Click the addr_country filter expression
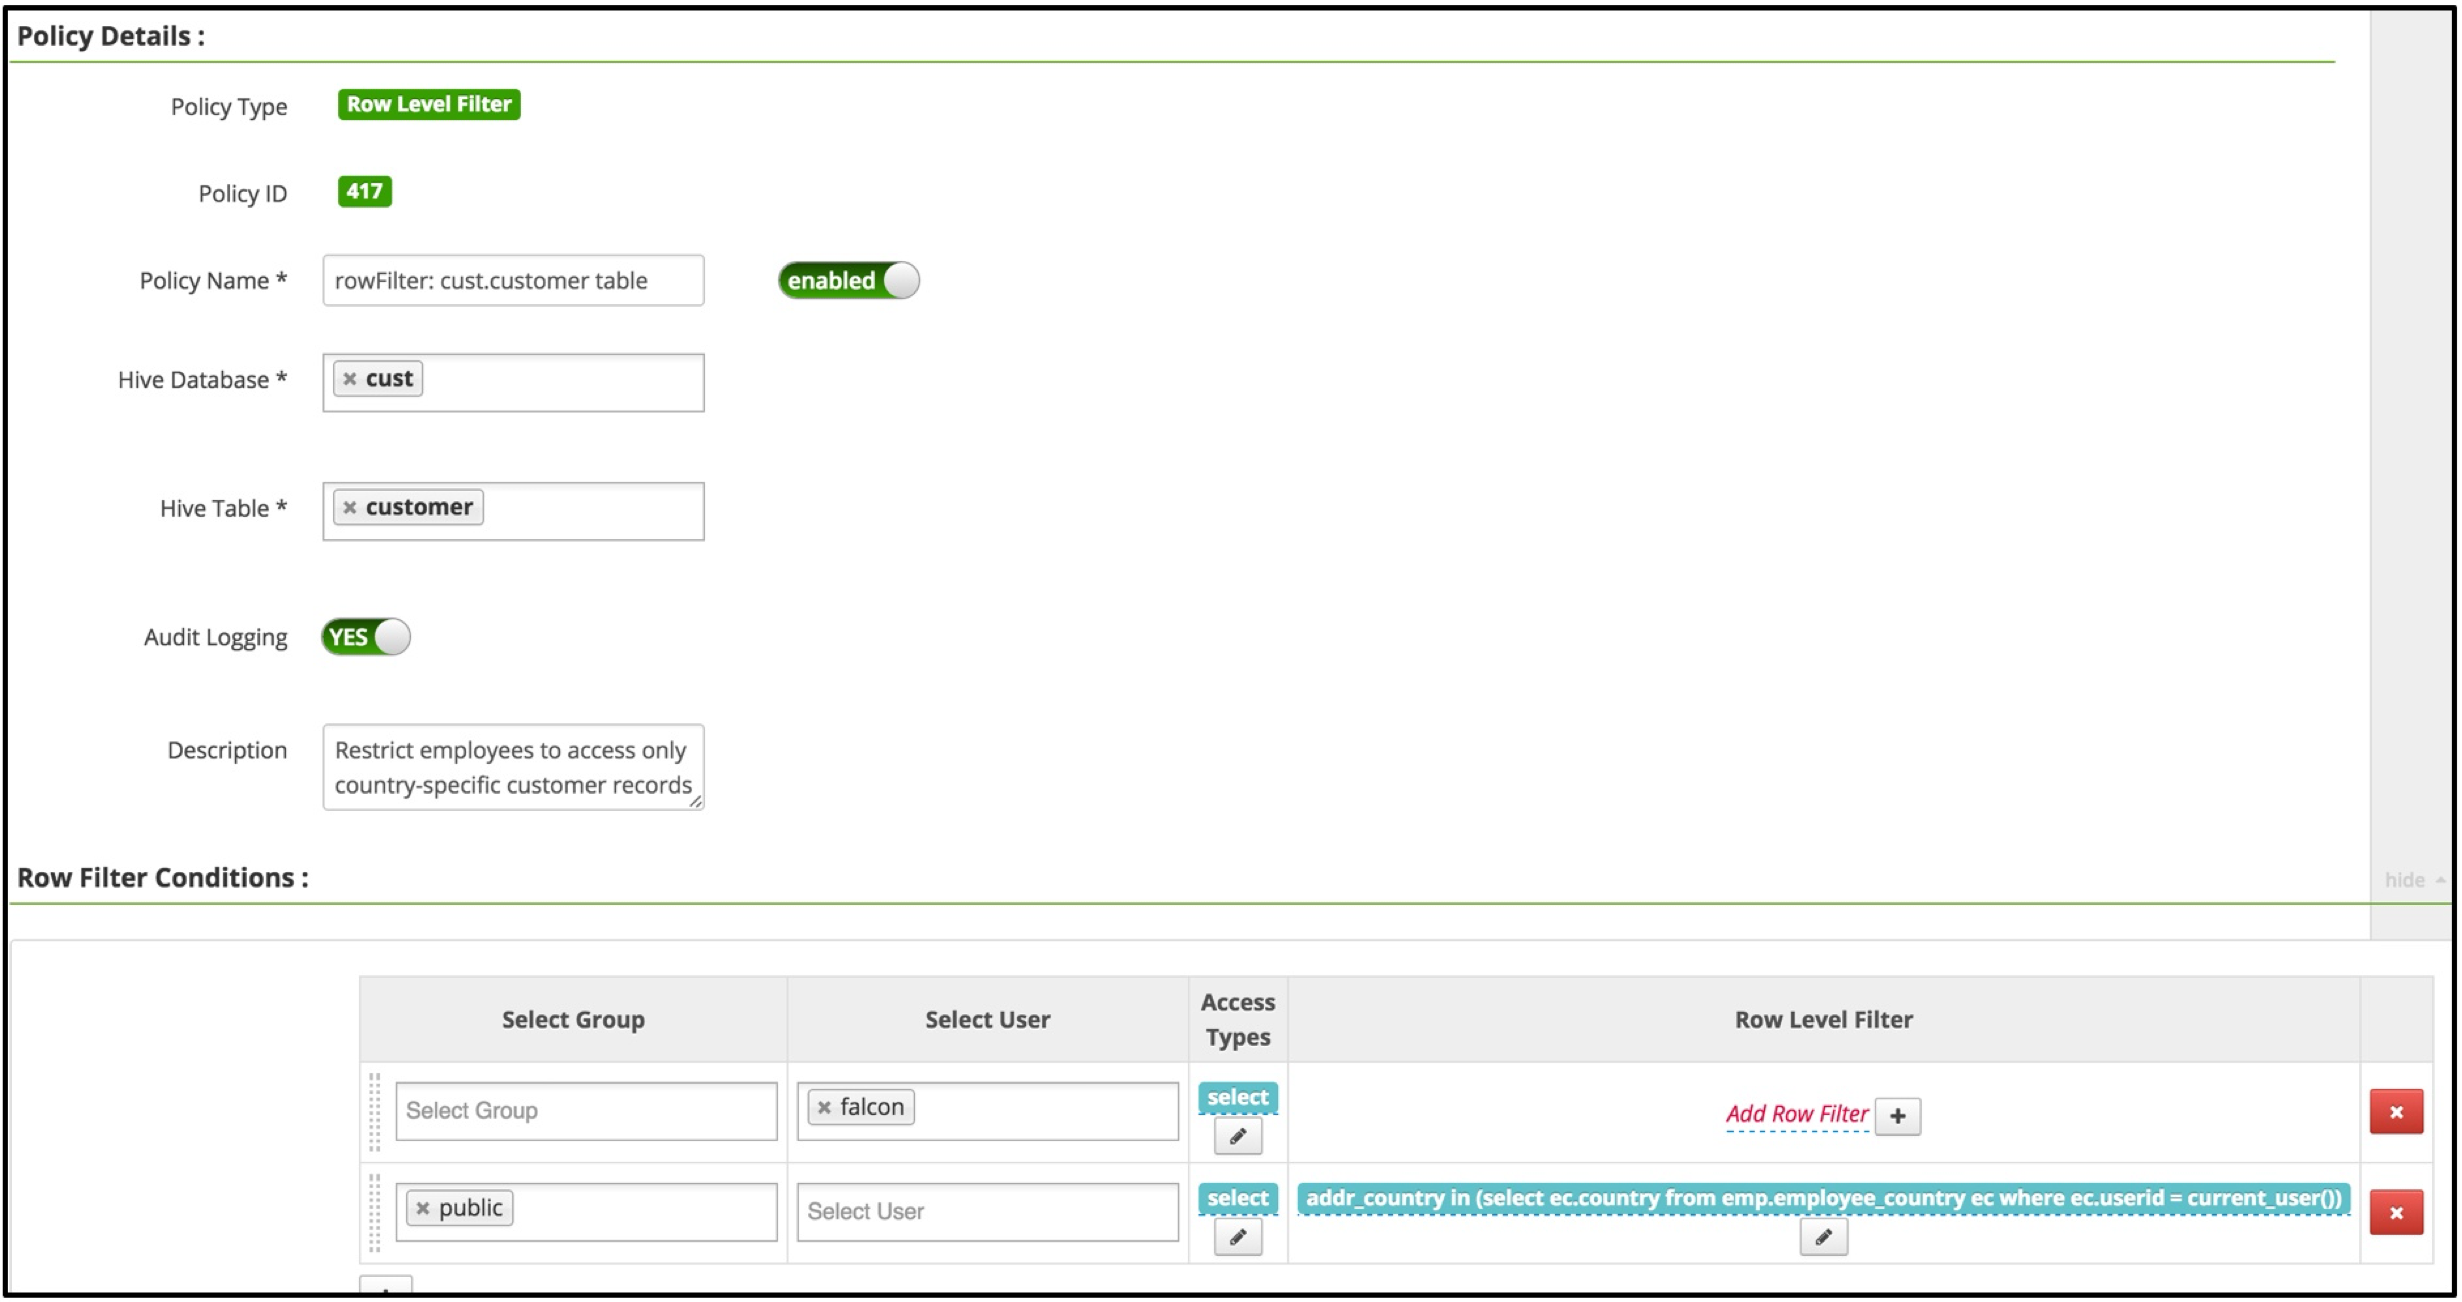The height and width of the screenshot is (1302, 2462). click(1823, 1198)
